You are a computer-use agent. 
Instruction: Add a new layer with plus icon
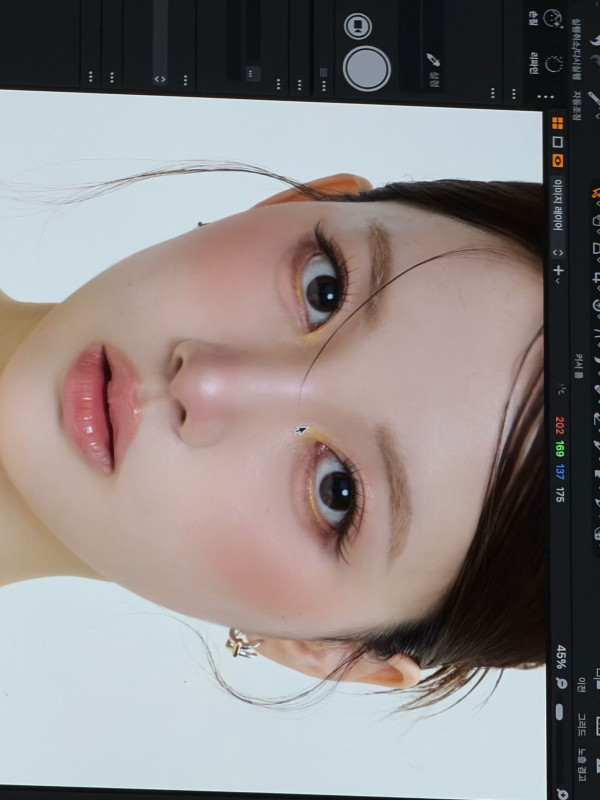[x=558, y=270]
